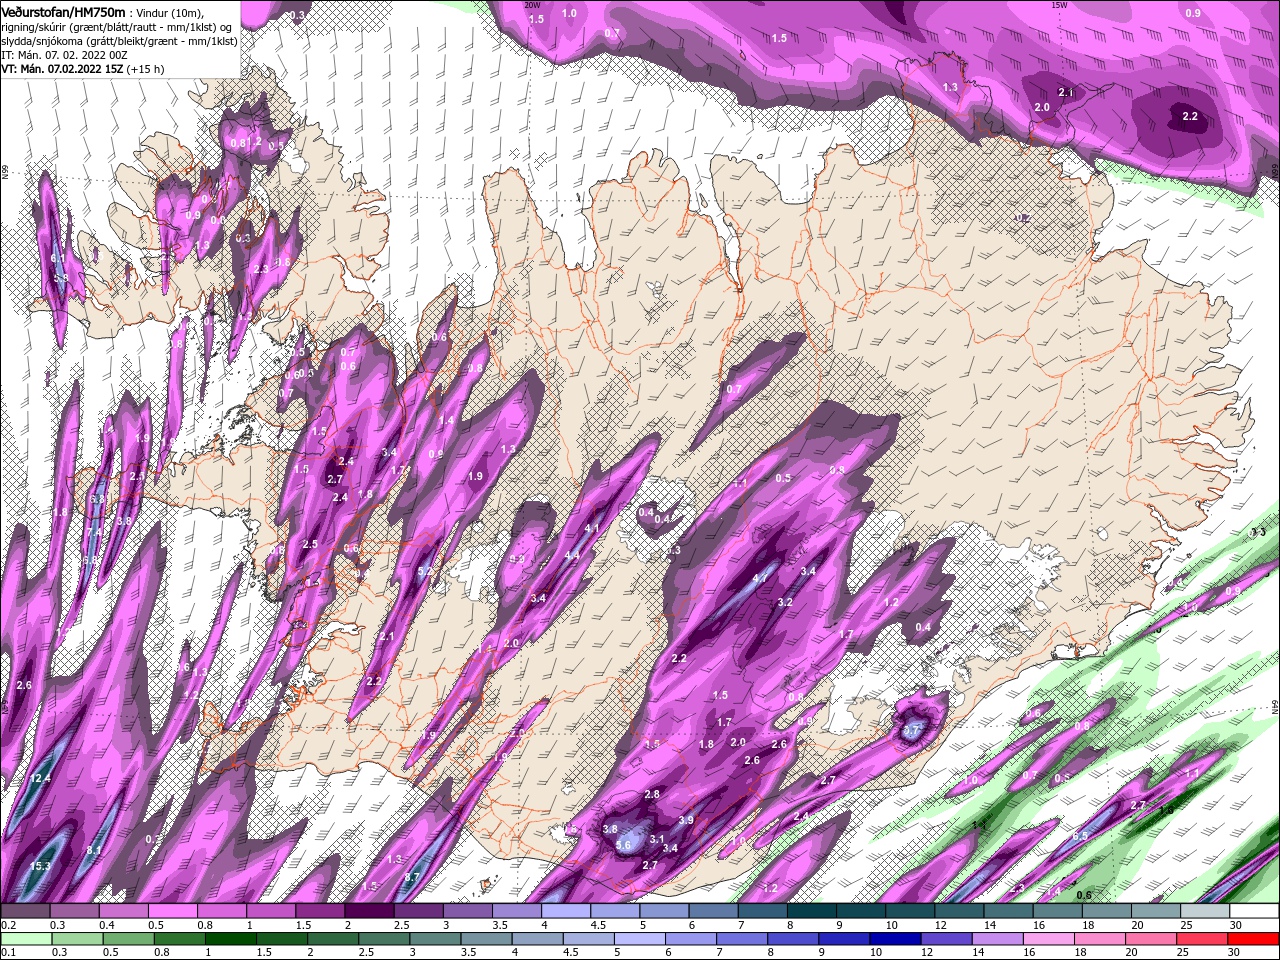Click the 4.4 snowfall value on the map

[572, 555]
